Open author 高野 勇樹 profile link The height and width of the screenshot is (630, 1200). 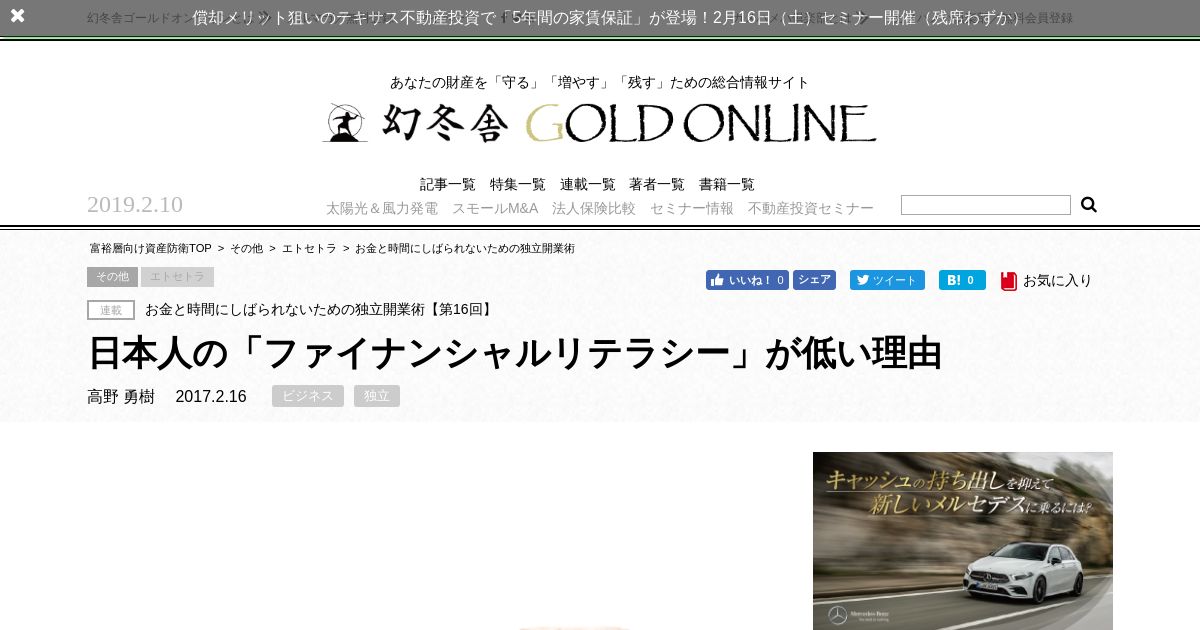coord(121,396)
